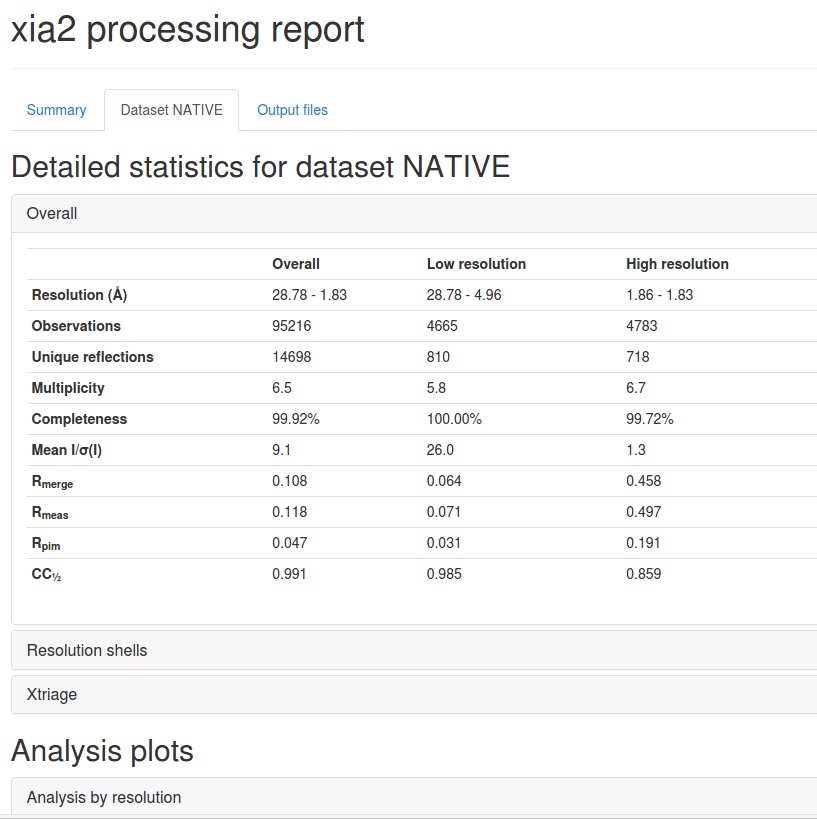
Task: Click the xia2 processing report title
Action: (x=188, y=30)
